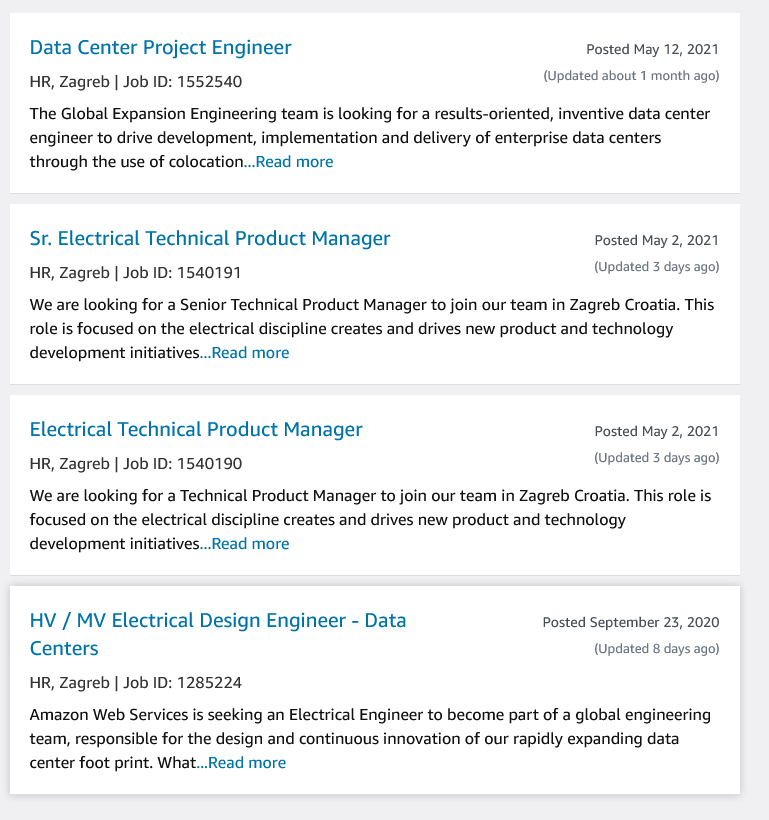The image size is (769, 820).
Task: Open HV / MV Electrical Design Engineer listing
Action: 218,634
